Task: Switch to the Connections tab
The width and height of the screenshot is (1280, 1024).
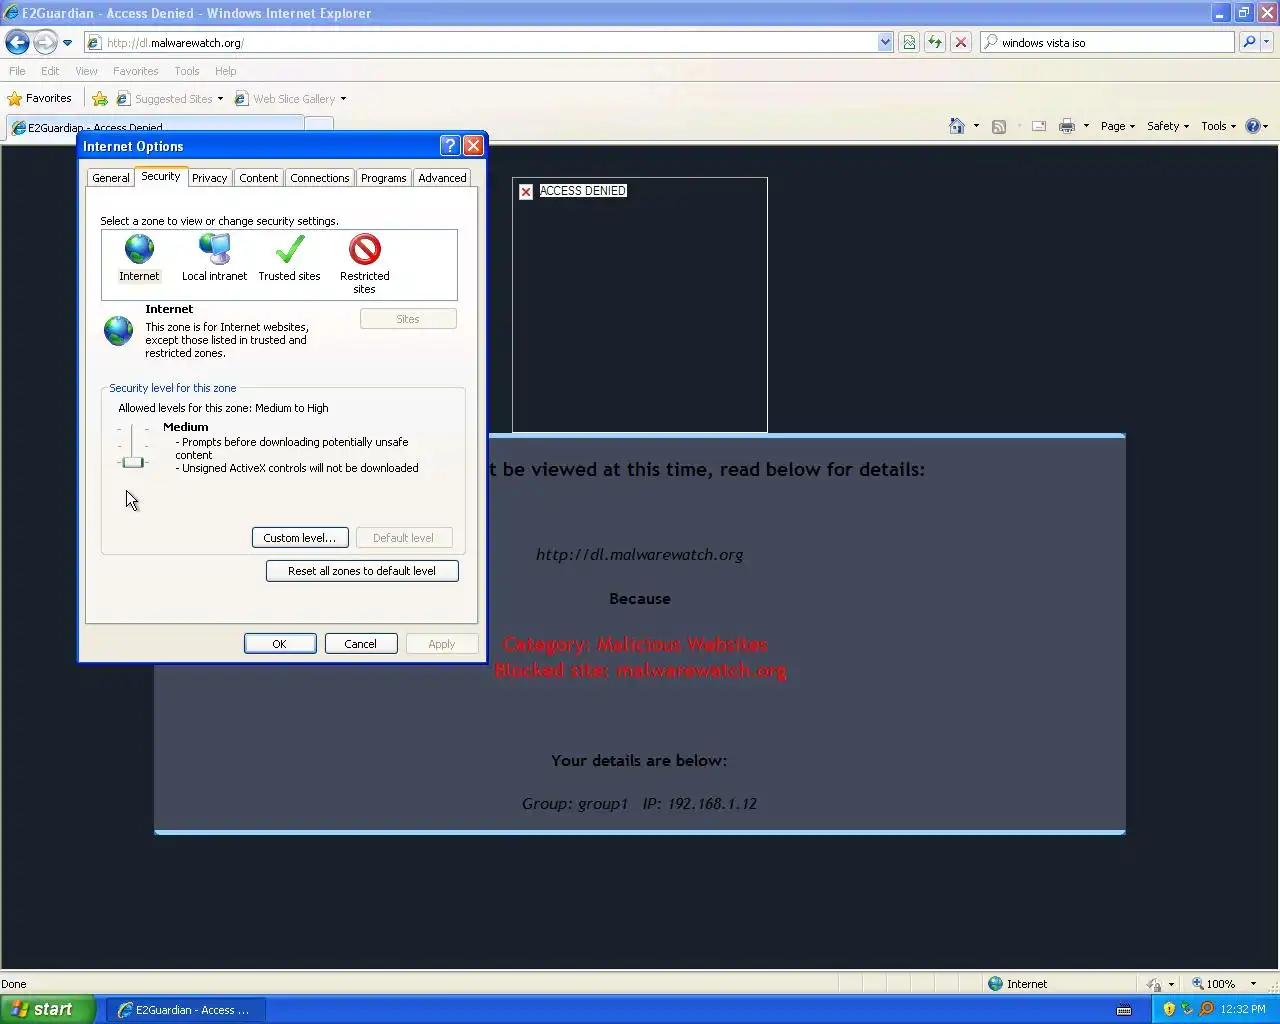Action: (x=320, y=178)
